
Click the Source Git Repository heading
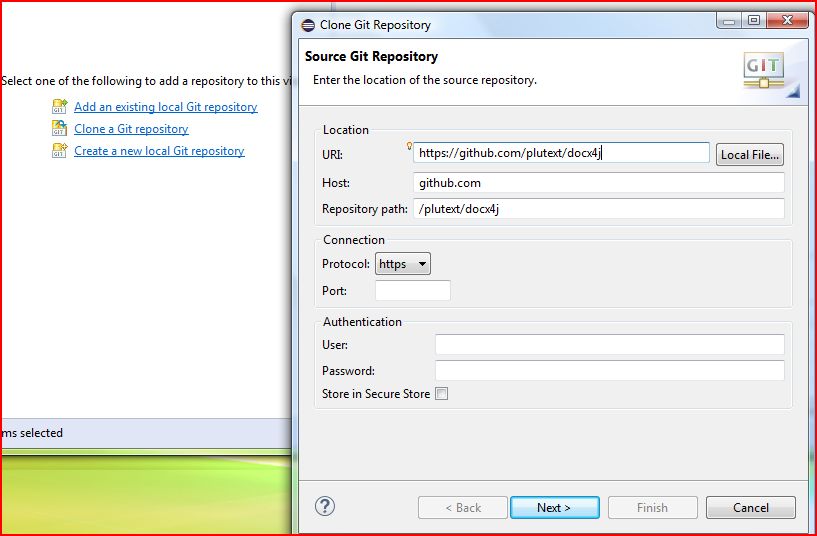click(x=371, y=56)
